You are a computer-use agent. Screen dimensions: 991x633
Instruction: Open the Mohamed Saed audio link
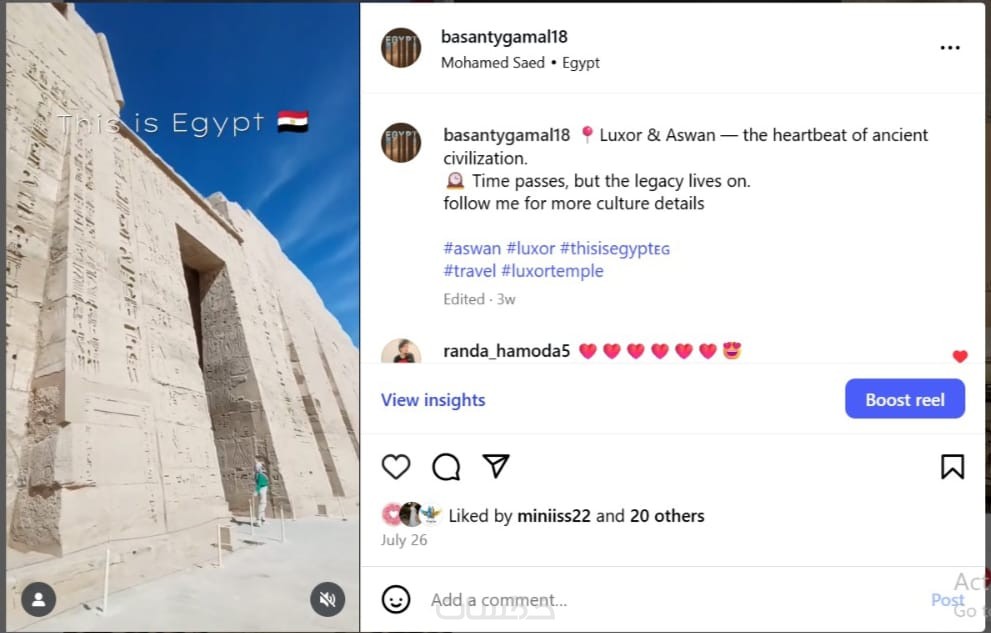pos(492,63)
